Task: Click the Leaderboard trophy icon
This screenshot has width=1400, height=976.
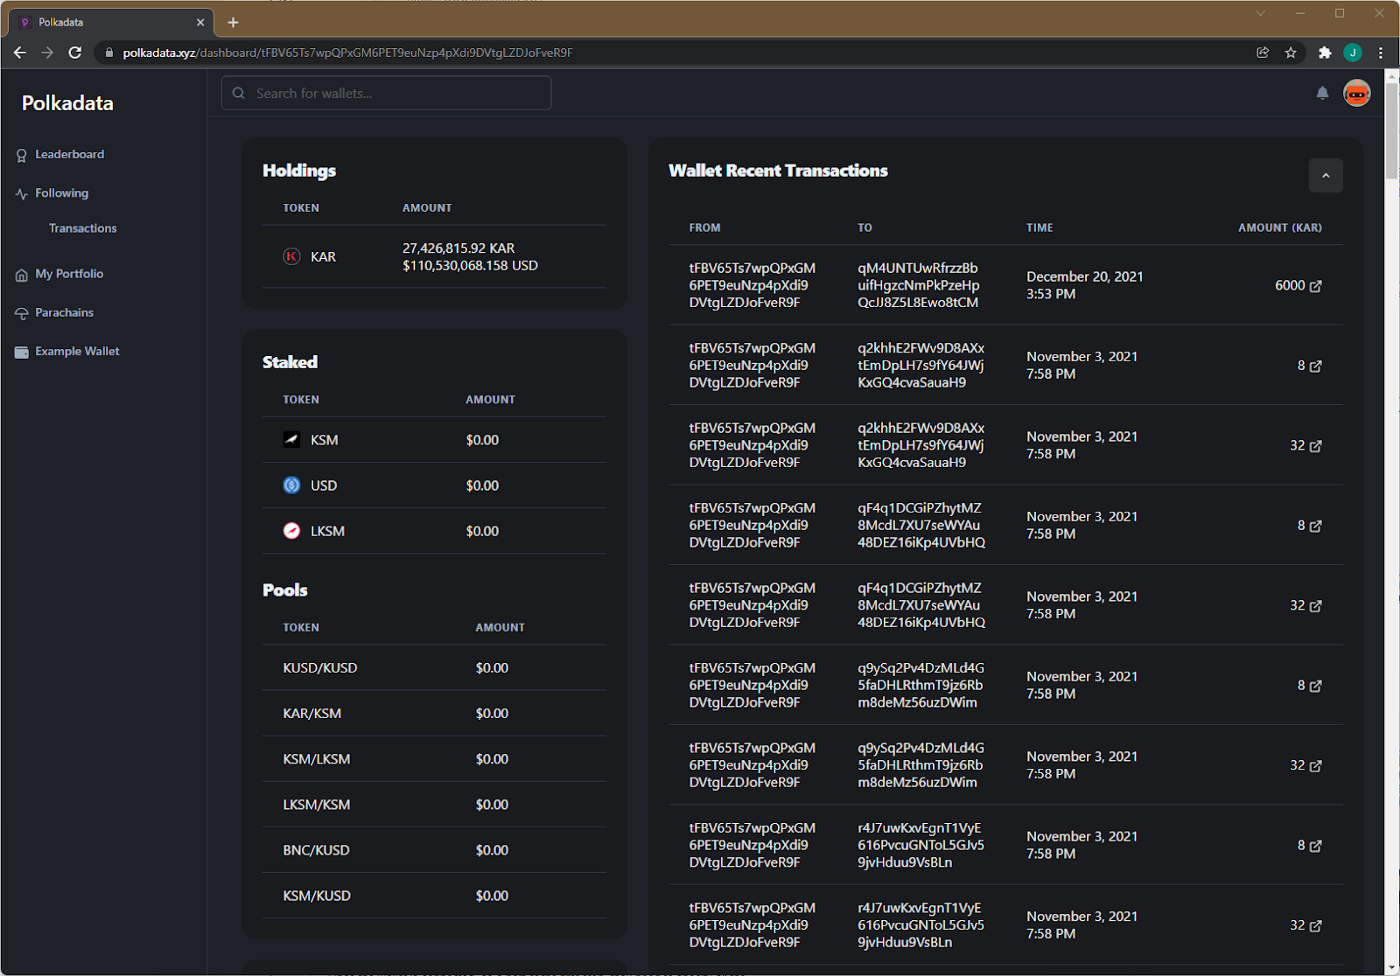Action: pyautogui.click(x=21, y=155)
